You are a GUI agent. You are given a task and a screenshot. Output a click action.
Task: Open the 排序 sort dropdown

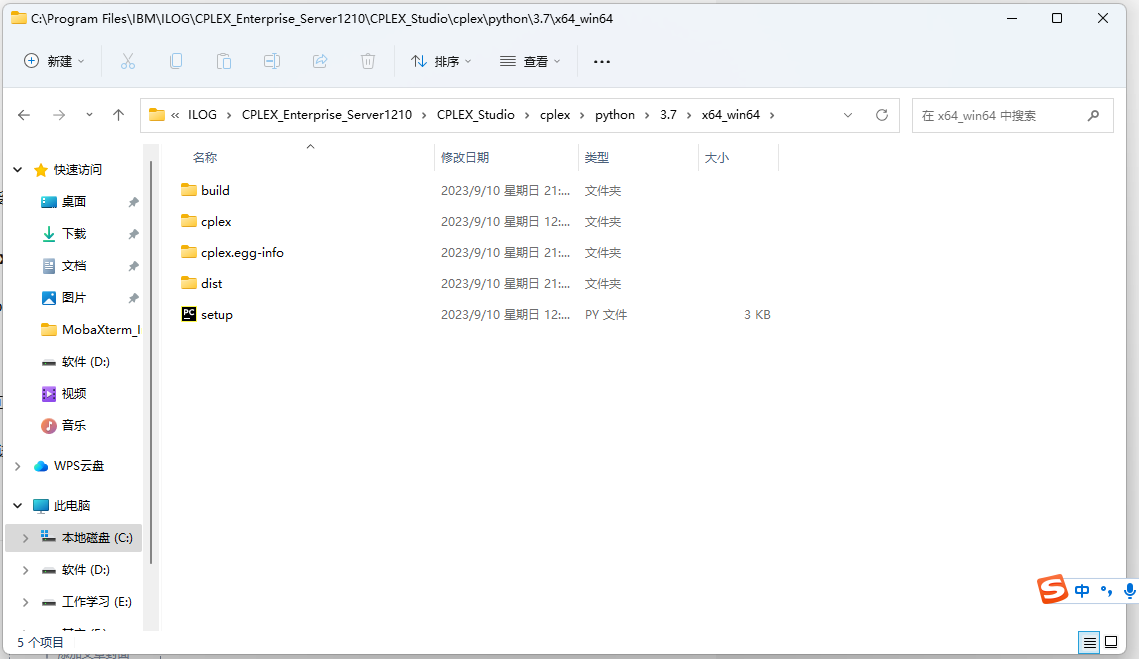pos(441,62)
